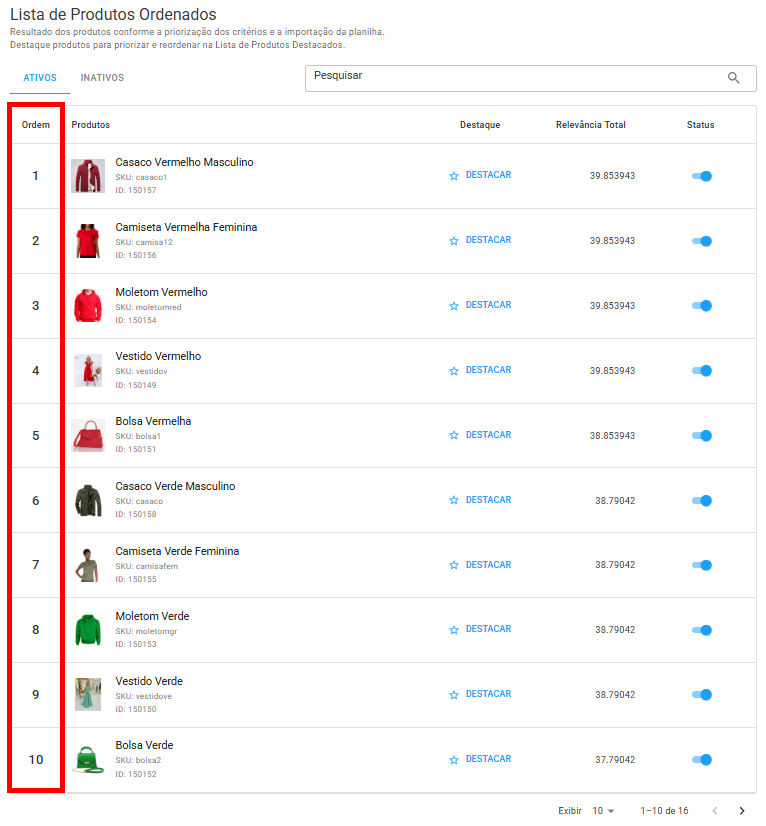Open the Exibir rows-per-page dropdown
The image size is (766, 826).
(603, 811)
